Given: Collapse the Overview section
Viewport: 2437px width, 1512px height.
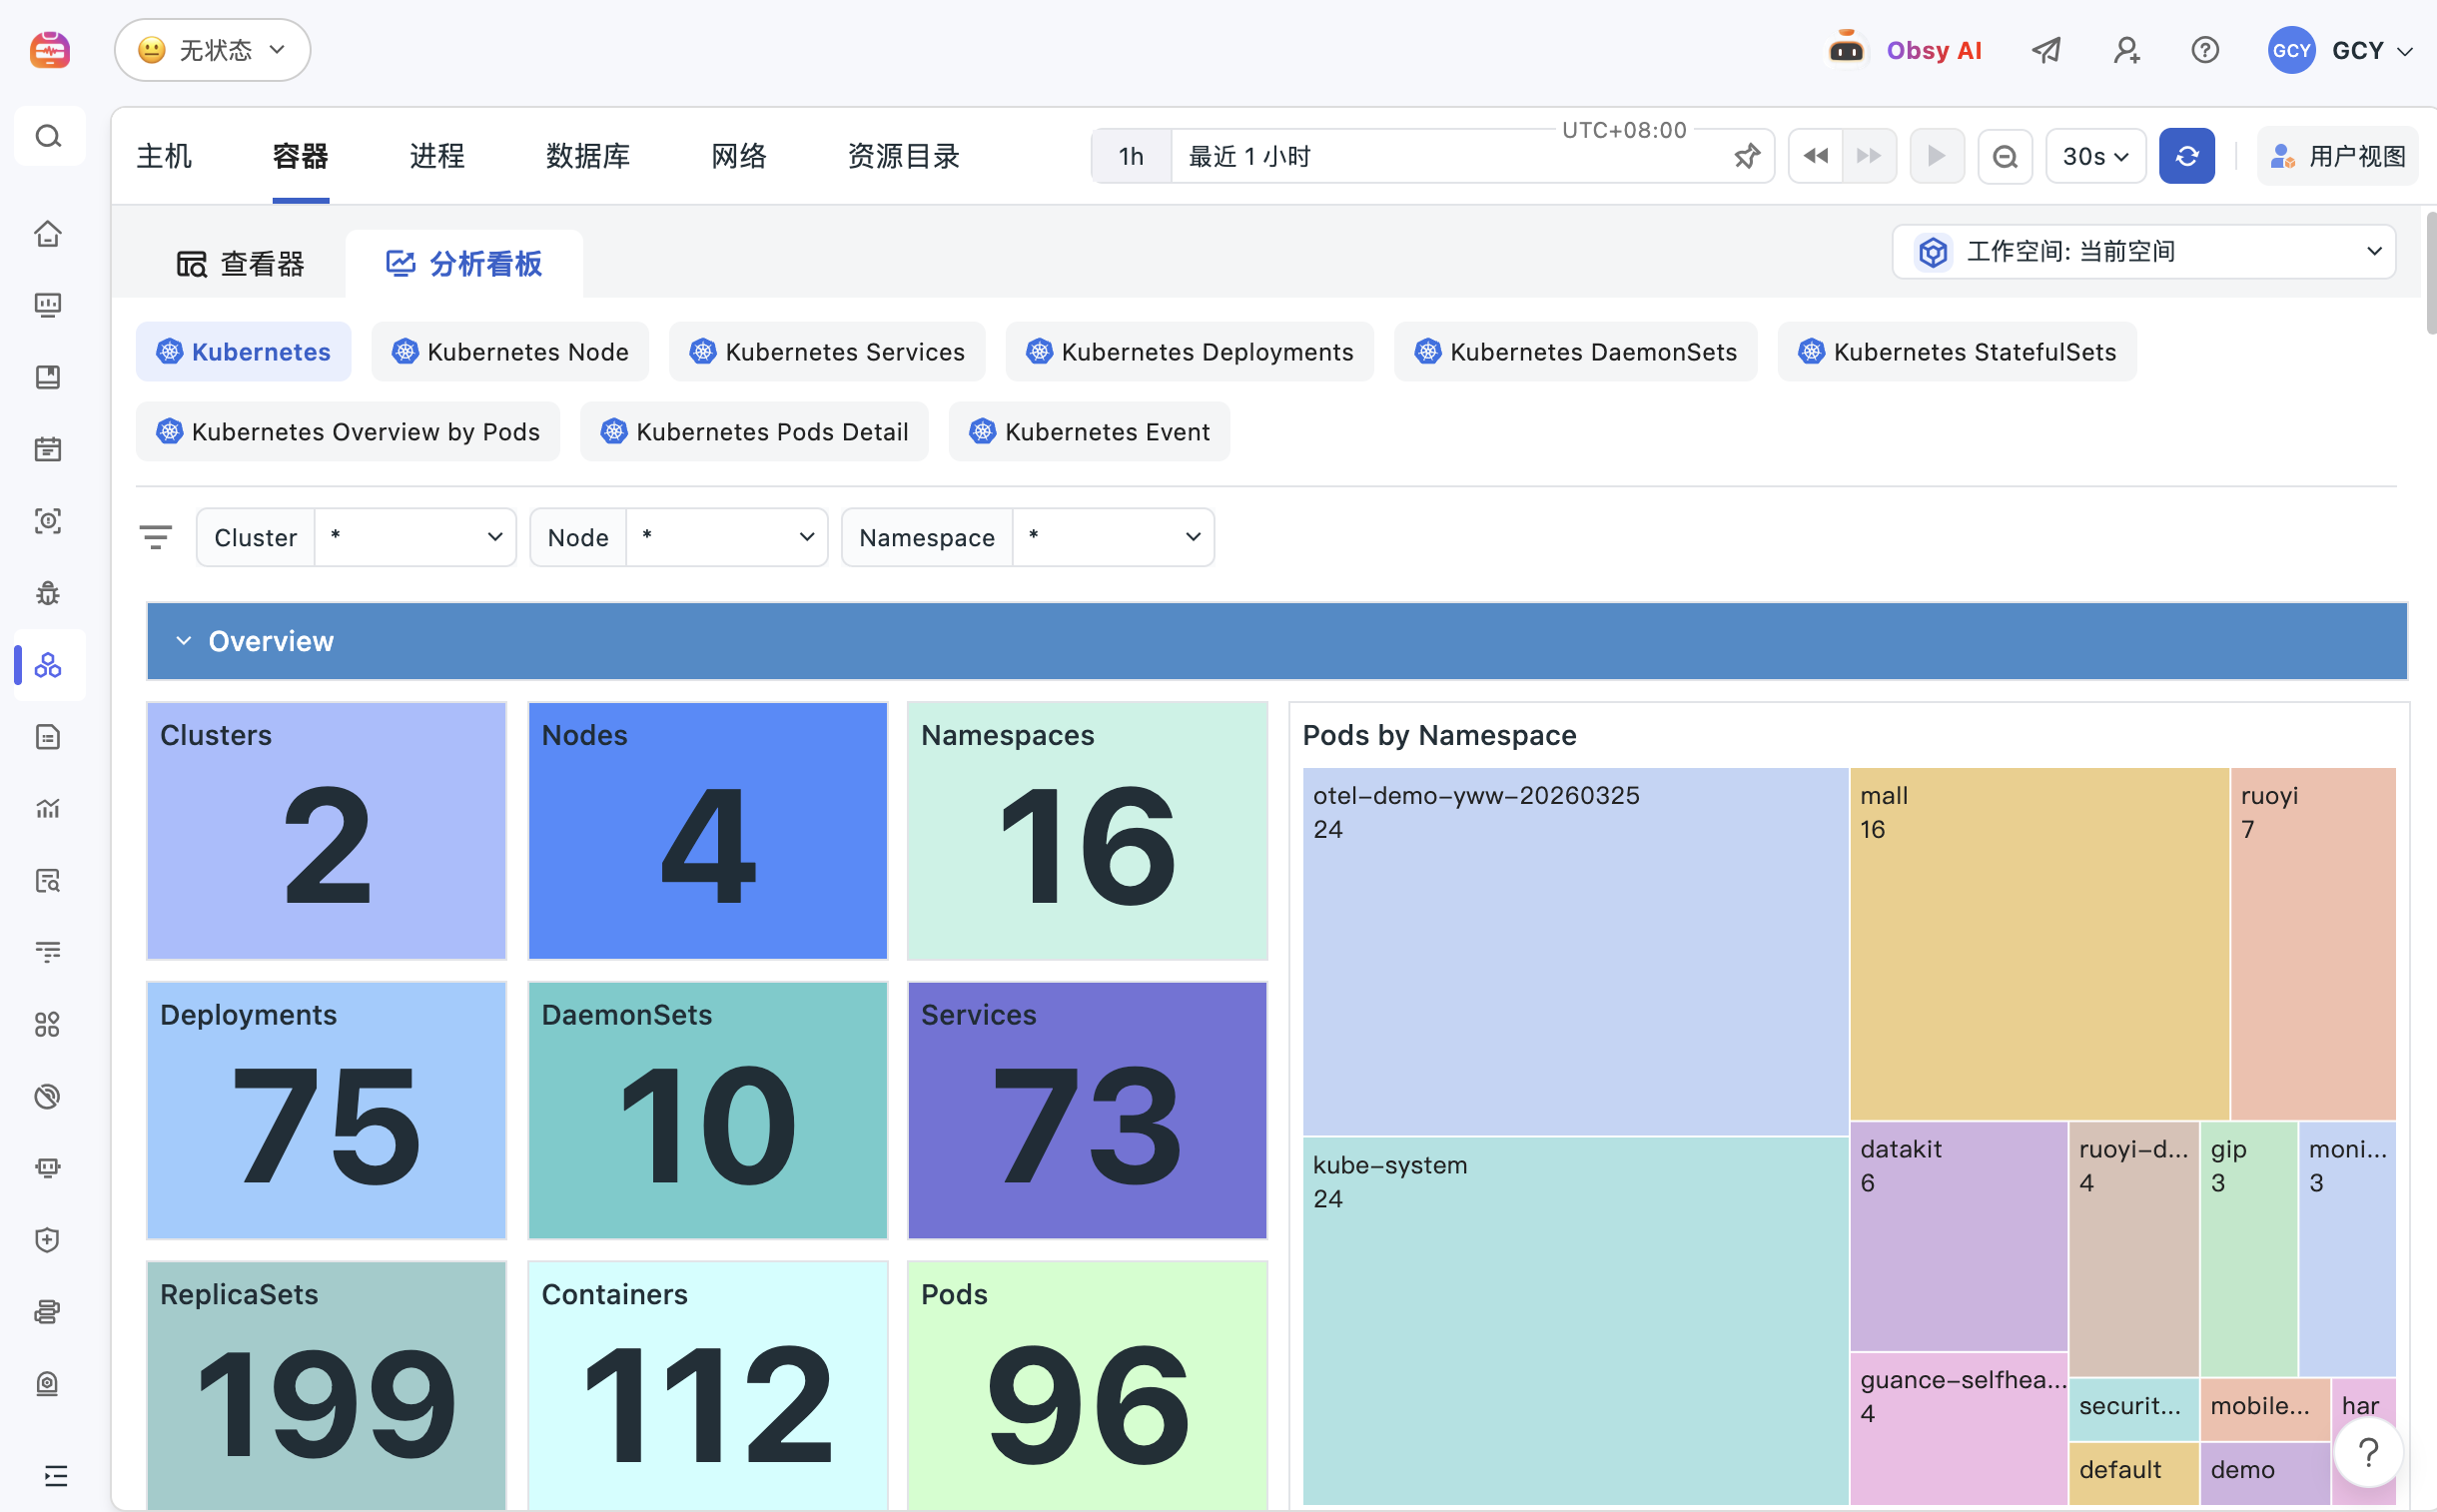Looking at the screenshot, I should 183,641.
